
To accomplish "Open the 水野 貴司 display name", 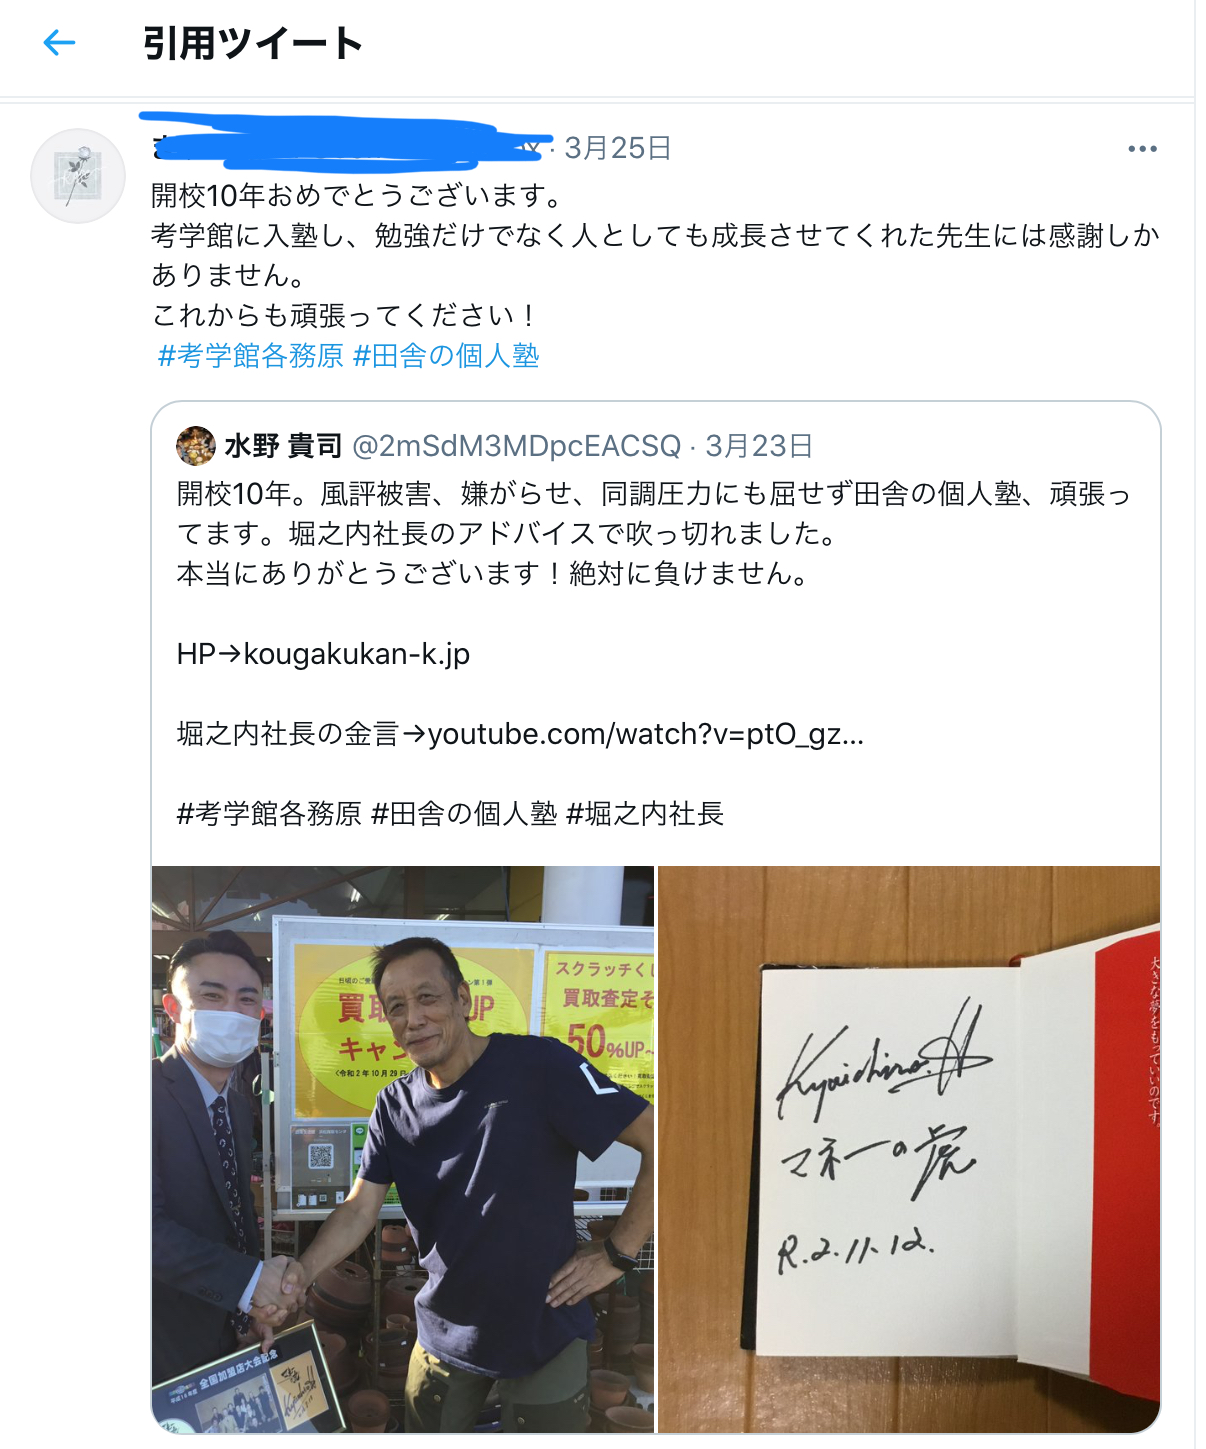I will tap(284, 446).
